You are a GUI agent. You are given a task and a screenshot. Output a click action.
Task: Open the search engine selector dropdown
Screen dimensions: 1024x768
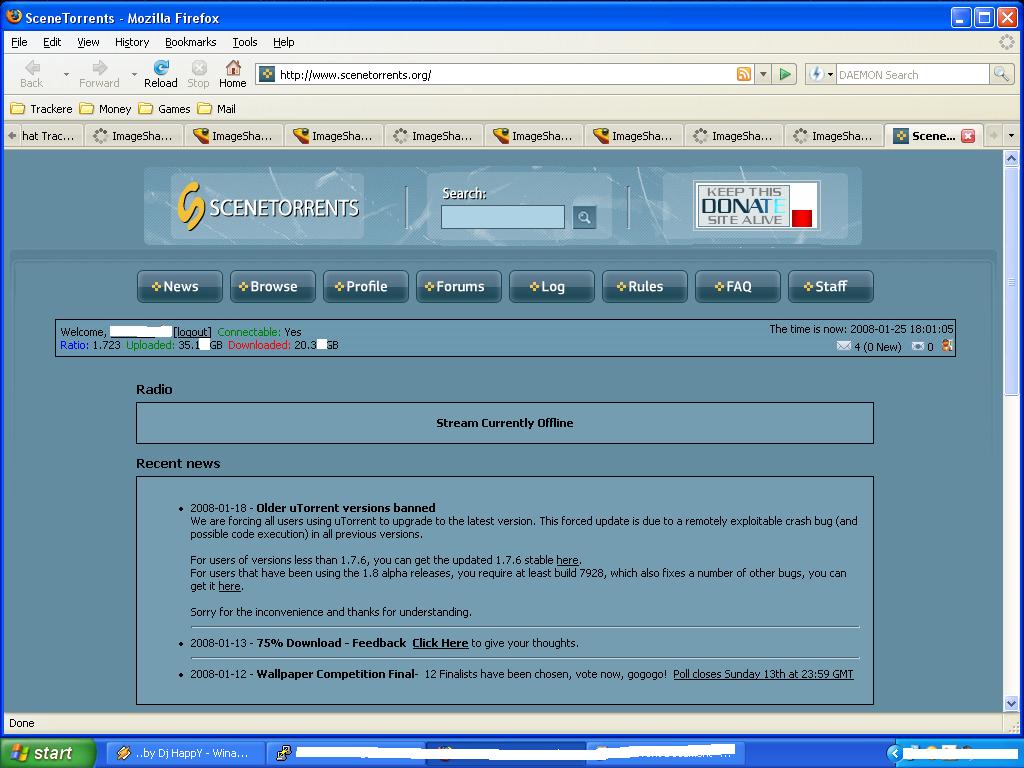(831, 74)
